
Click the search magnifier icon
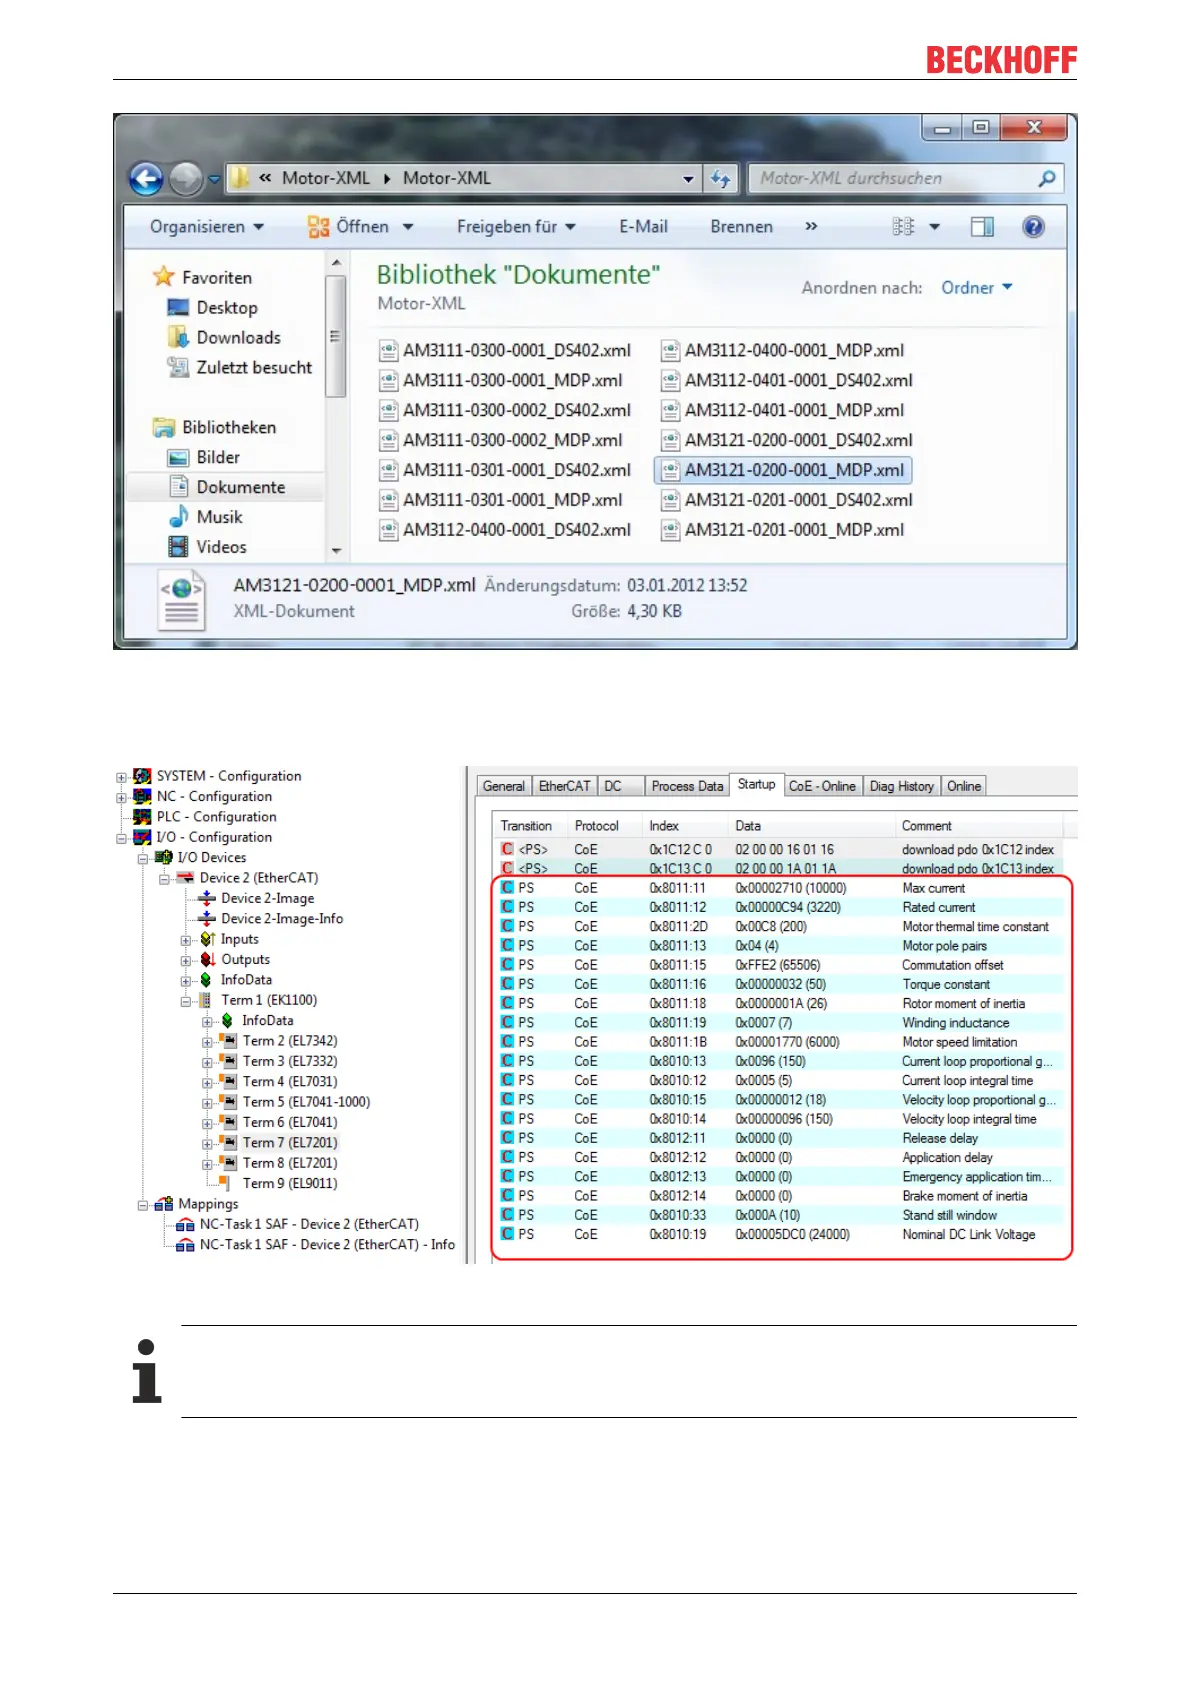point(1047,178)
